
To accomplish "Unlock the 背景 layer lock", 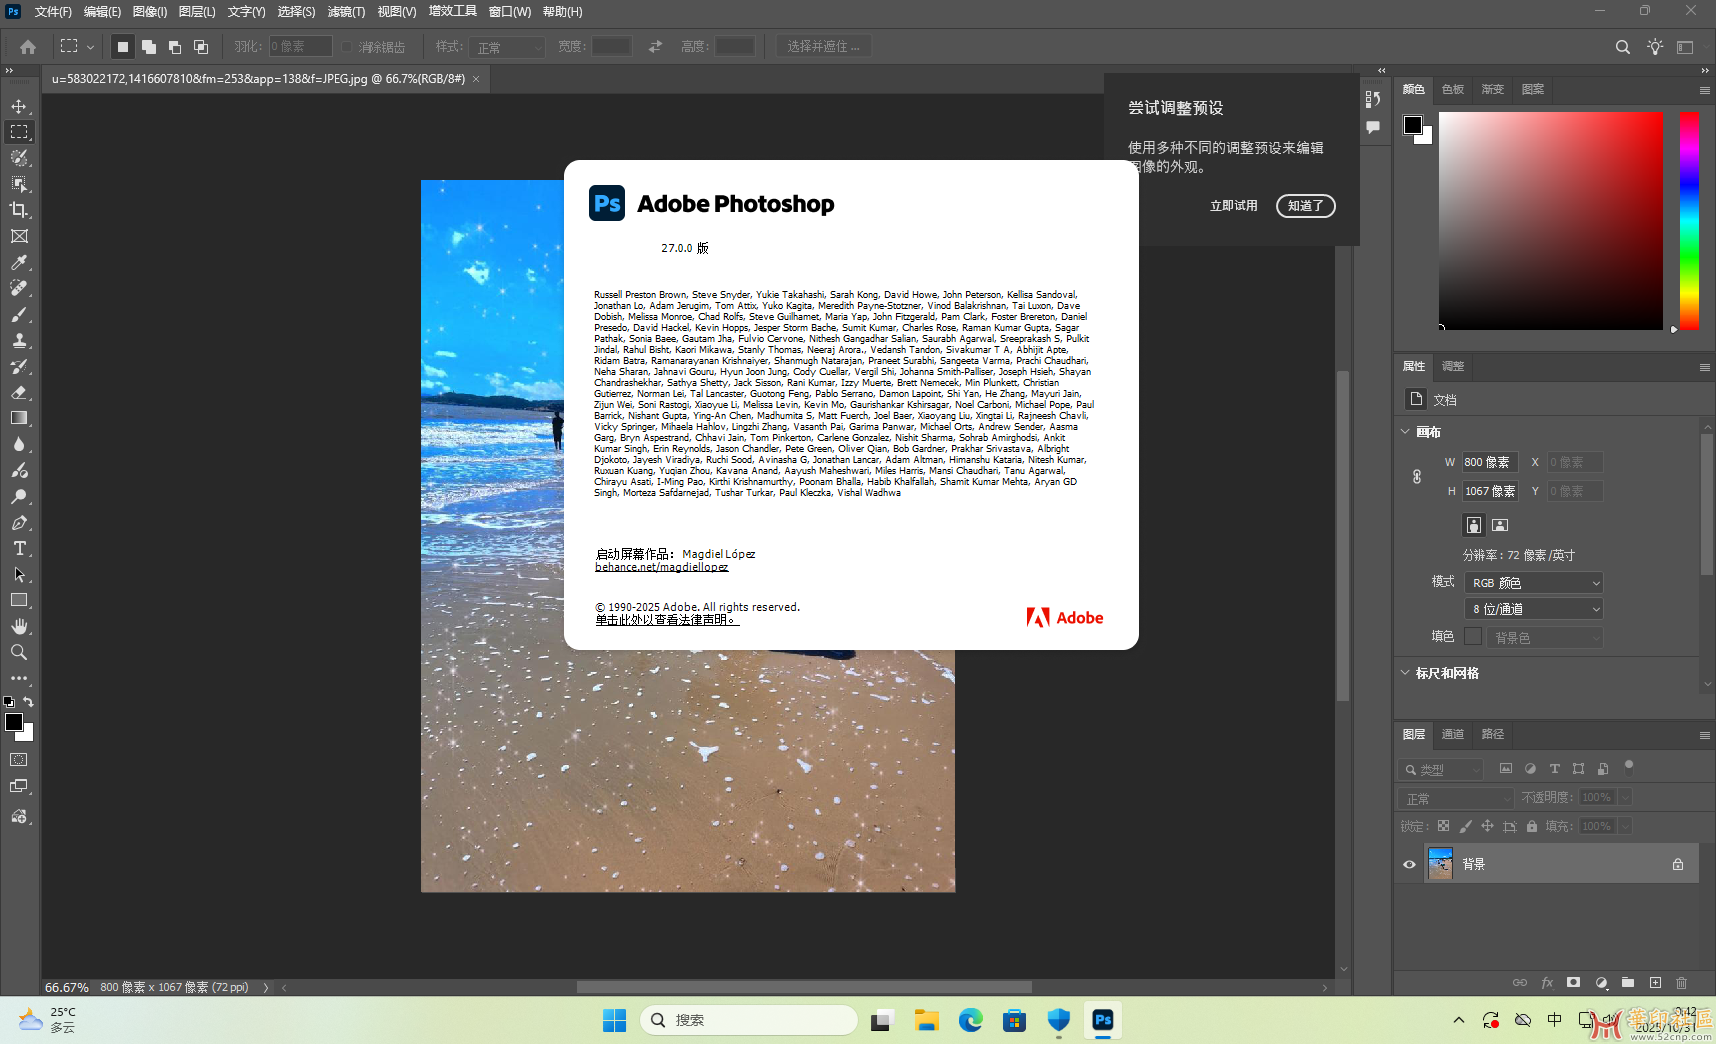I will (1680, 863).
